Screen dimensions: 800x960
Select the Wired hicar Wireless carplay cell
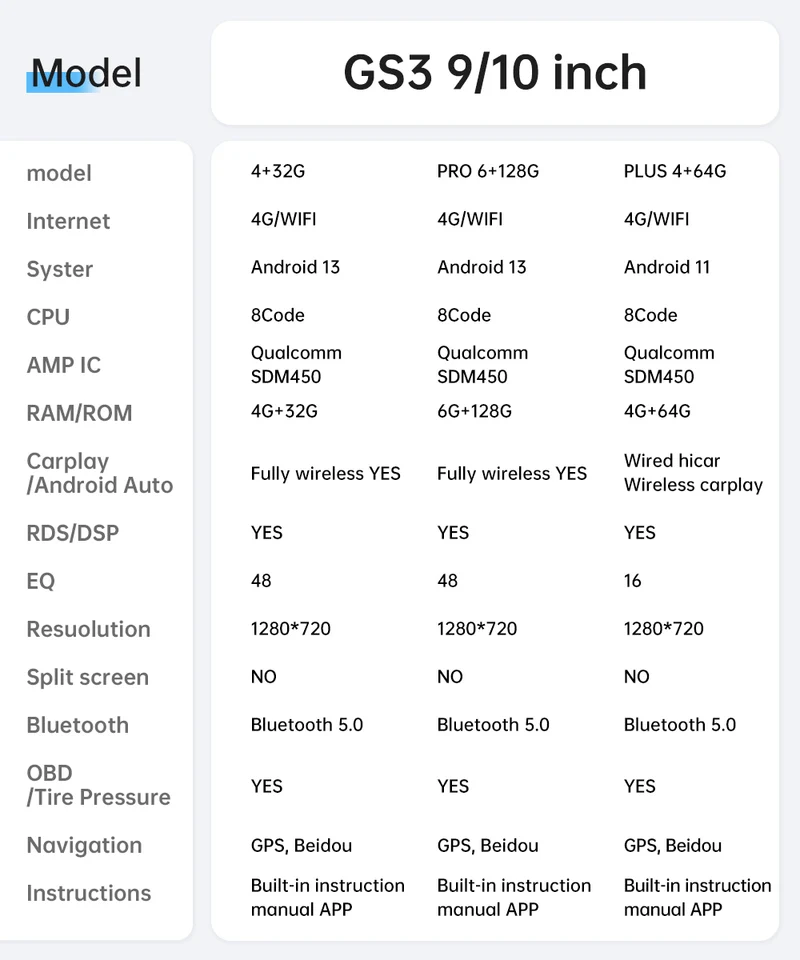click(693, 473)
